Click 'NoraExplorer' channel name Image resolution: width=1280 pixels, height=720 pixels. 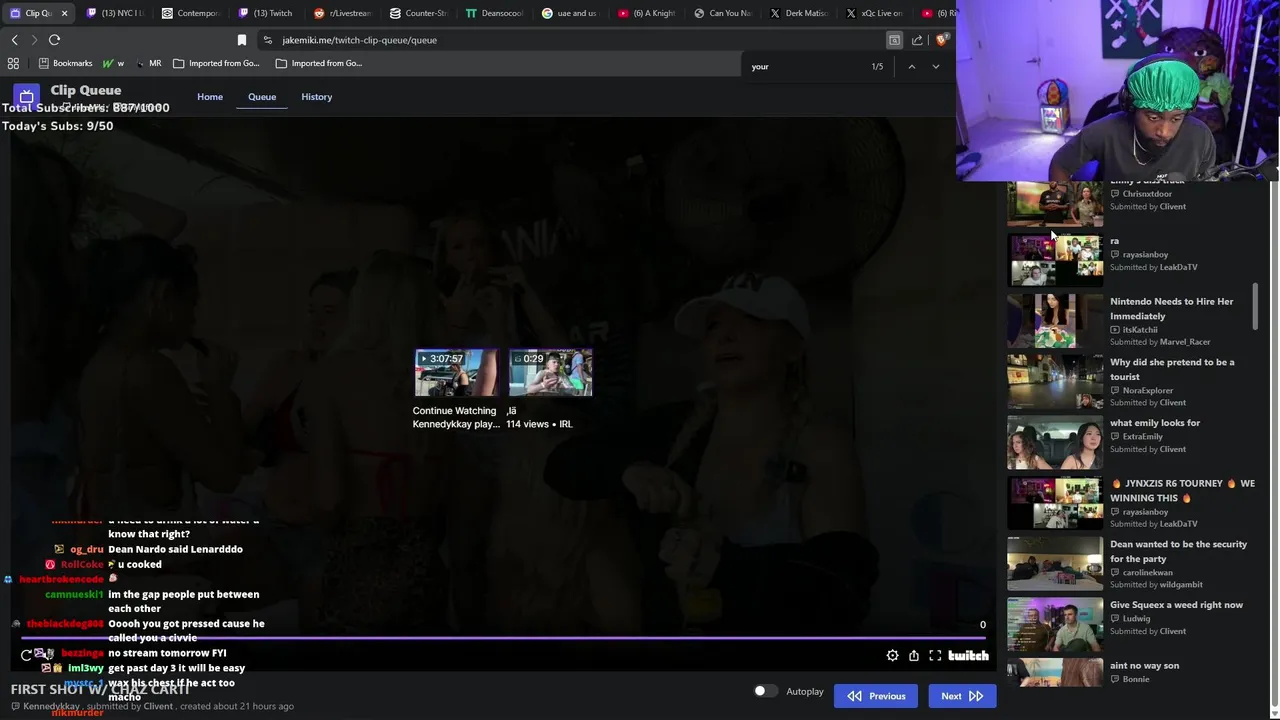(x=1148, y=390)
